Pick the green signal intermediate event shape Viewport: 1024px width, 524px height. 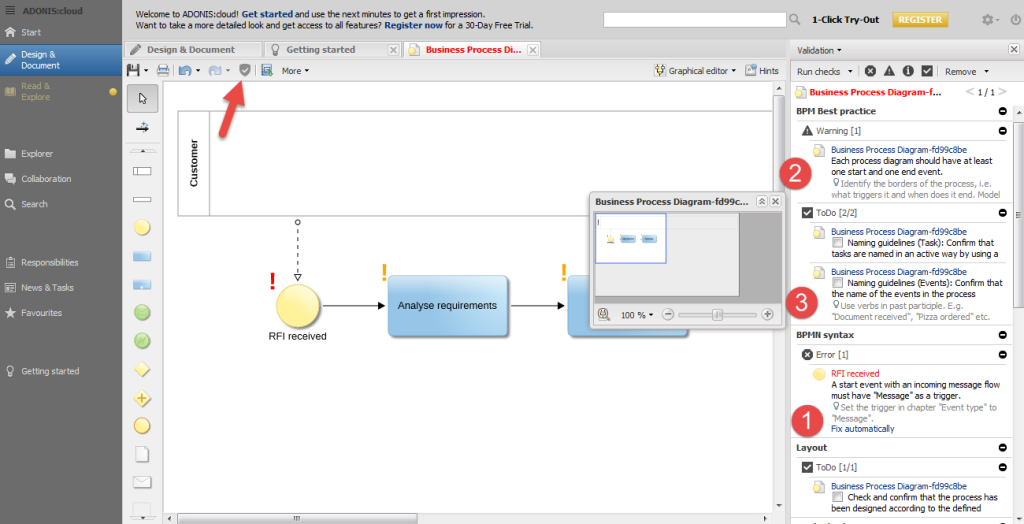click(x=142, y=340)
